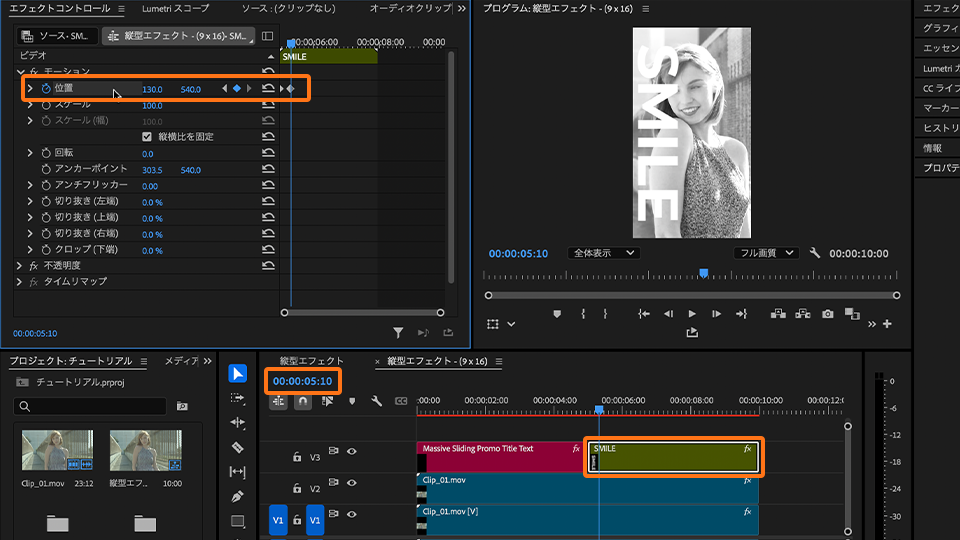
Task: Reset the 位置 parameter
Action: coord(268,89)
